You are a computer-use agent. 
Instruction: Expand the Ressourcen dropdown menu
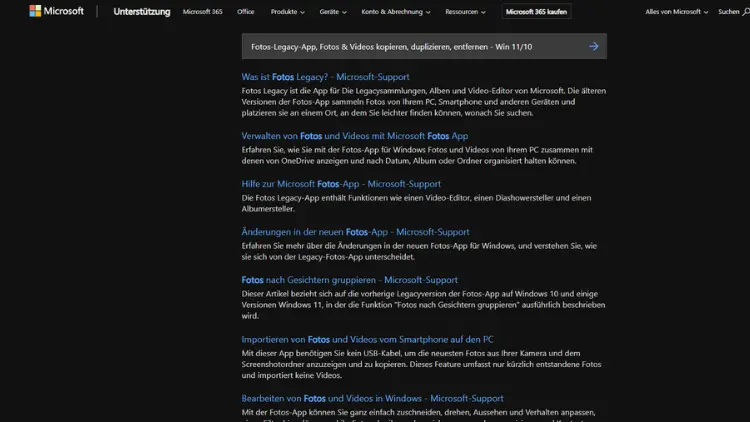pos(465,11)
